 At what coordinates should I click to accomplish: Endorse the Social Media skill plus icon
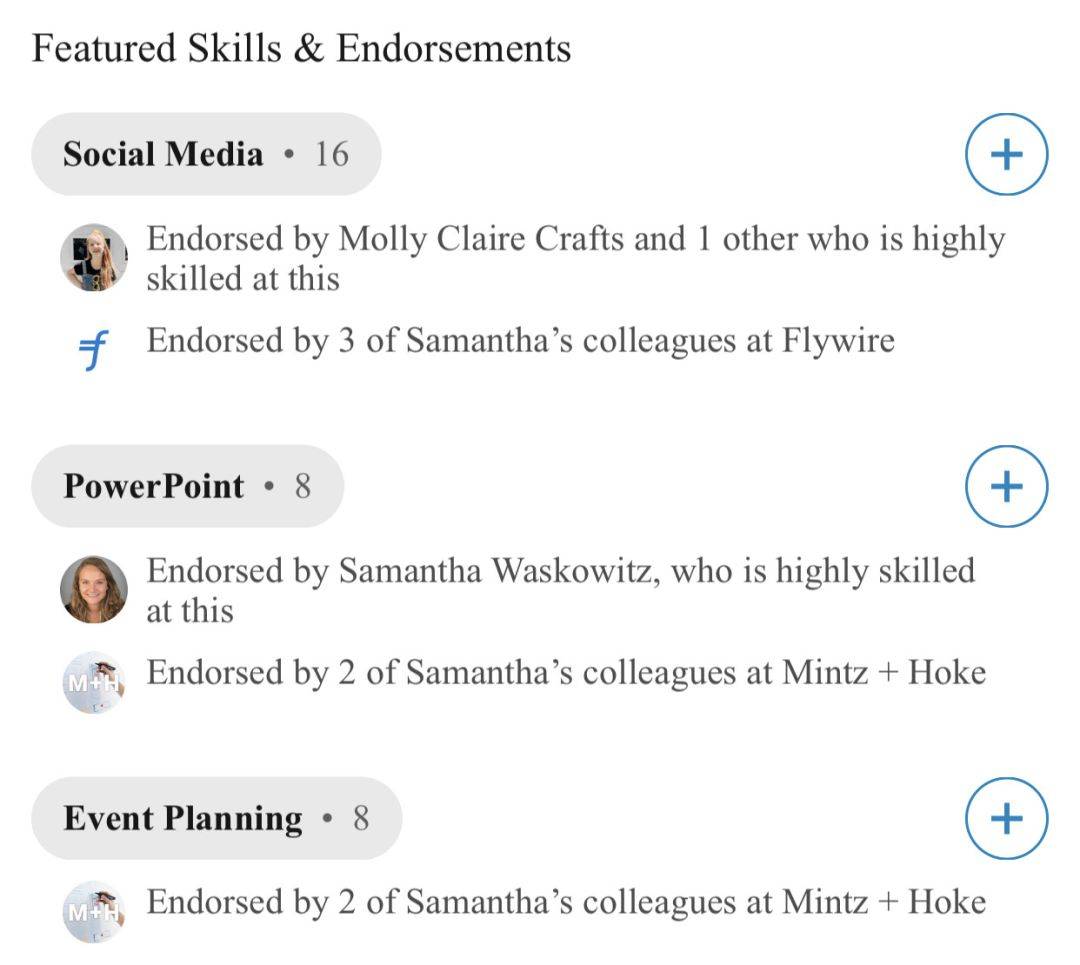[1006, 154]
